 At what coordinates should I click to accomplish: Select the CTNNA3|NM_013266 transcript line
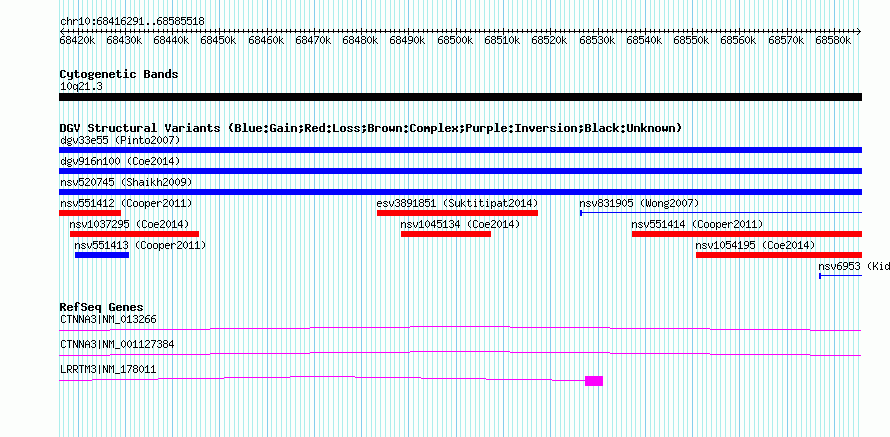[460, 329]
